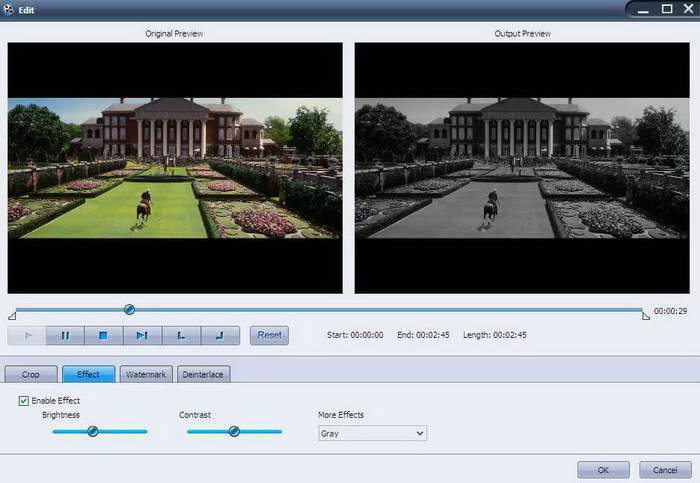This screenshot has width=700, height=483.
Task: Stop the video playback
Action: [x=104, y=335]
